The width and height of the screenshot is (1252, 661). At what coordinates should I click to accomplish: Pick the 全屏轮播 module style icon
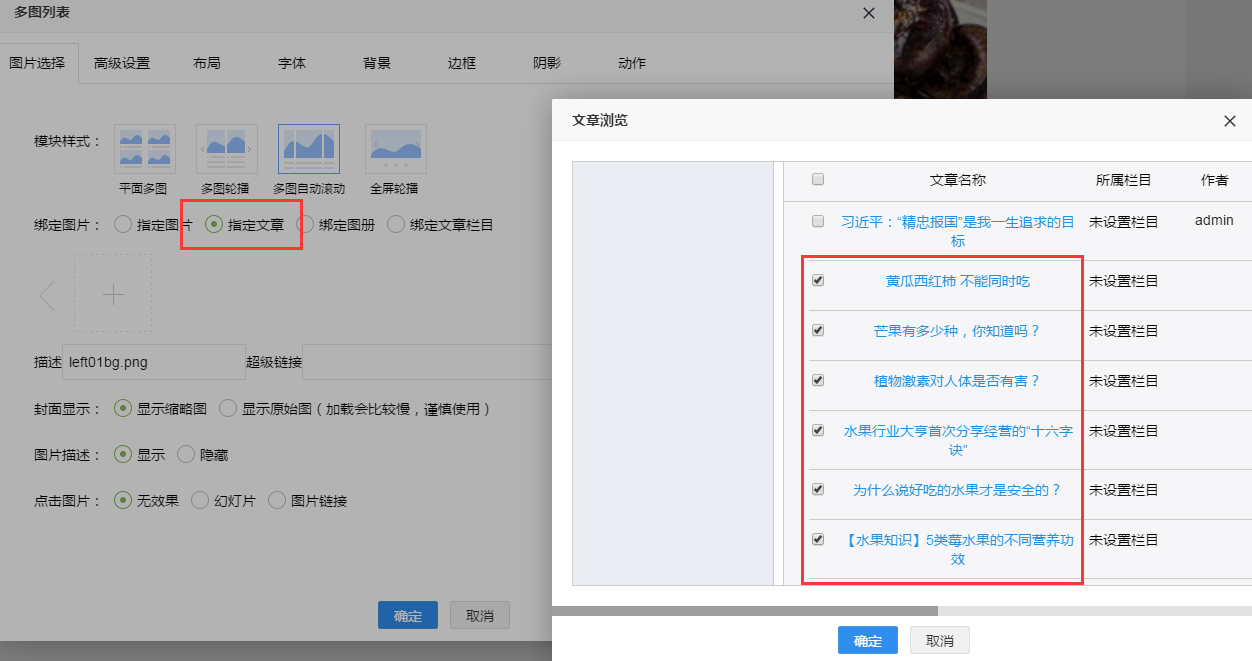395,150
